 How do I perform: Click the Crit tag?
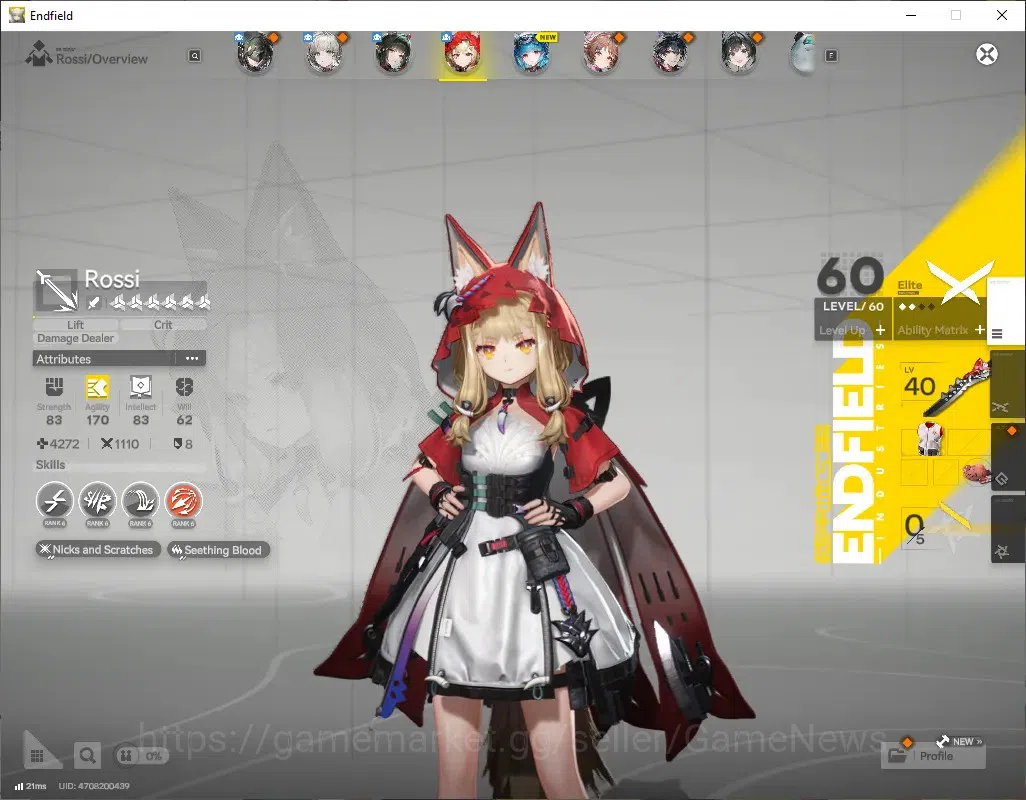pyautogui.click(x=163, y=324)
